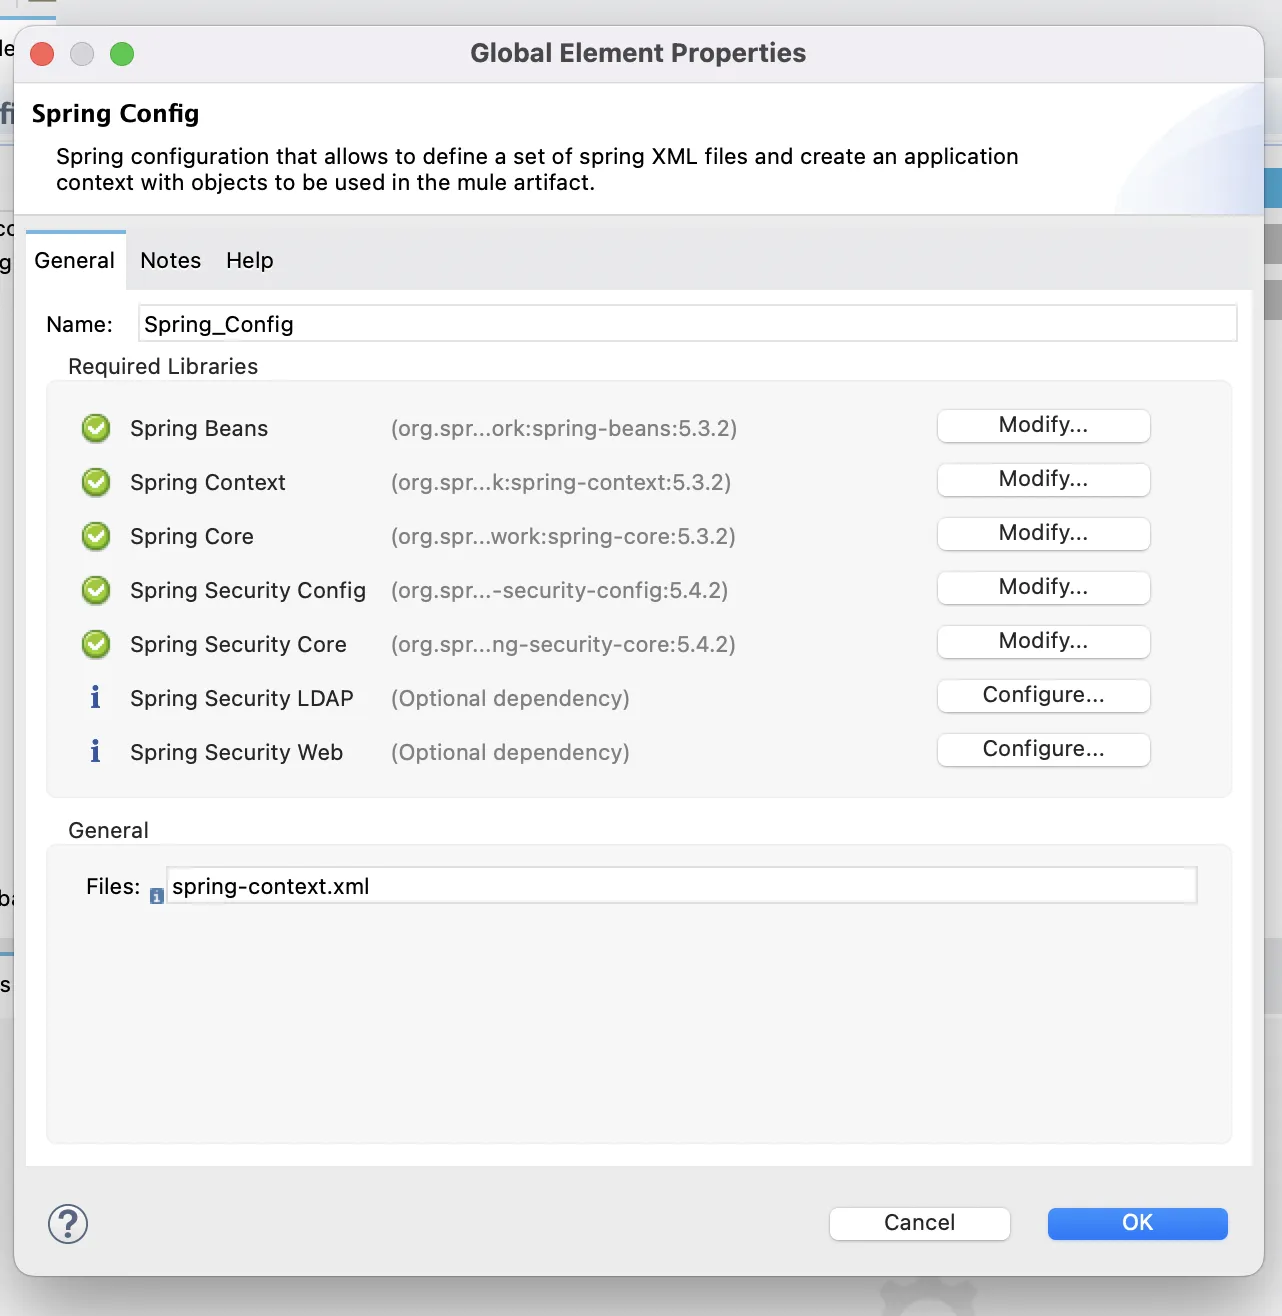Click the Files field with spring-context.xml

click(x=682, y=886)
